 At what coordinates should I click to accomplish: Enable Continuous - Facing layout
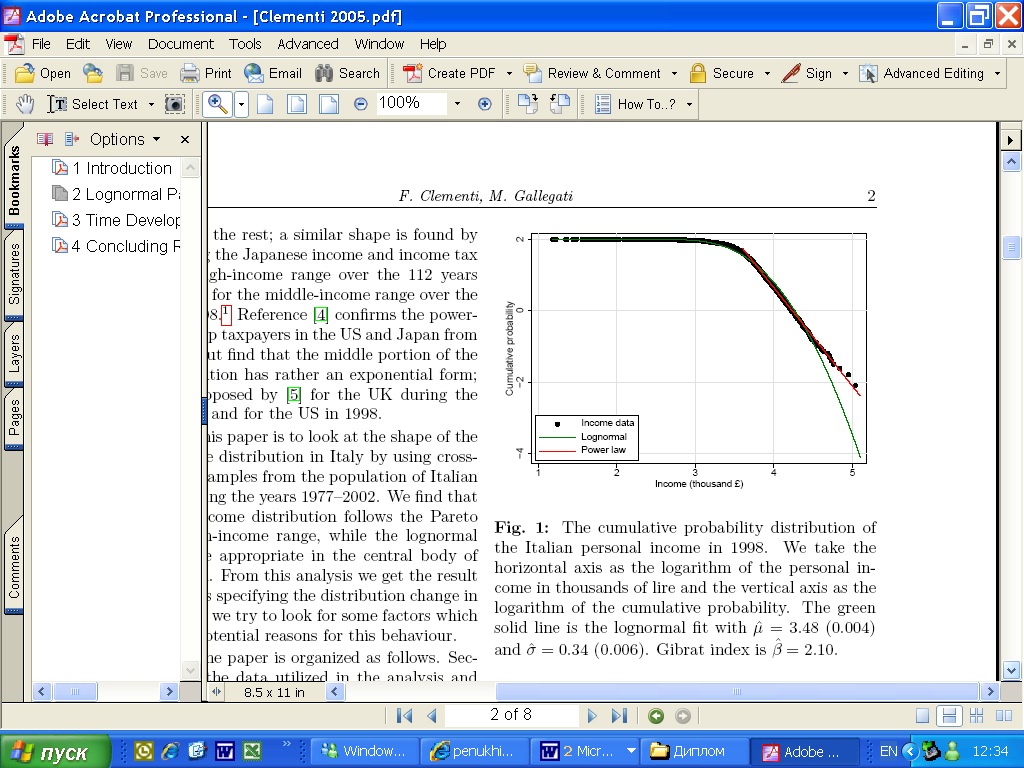(x=976, y=716)
